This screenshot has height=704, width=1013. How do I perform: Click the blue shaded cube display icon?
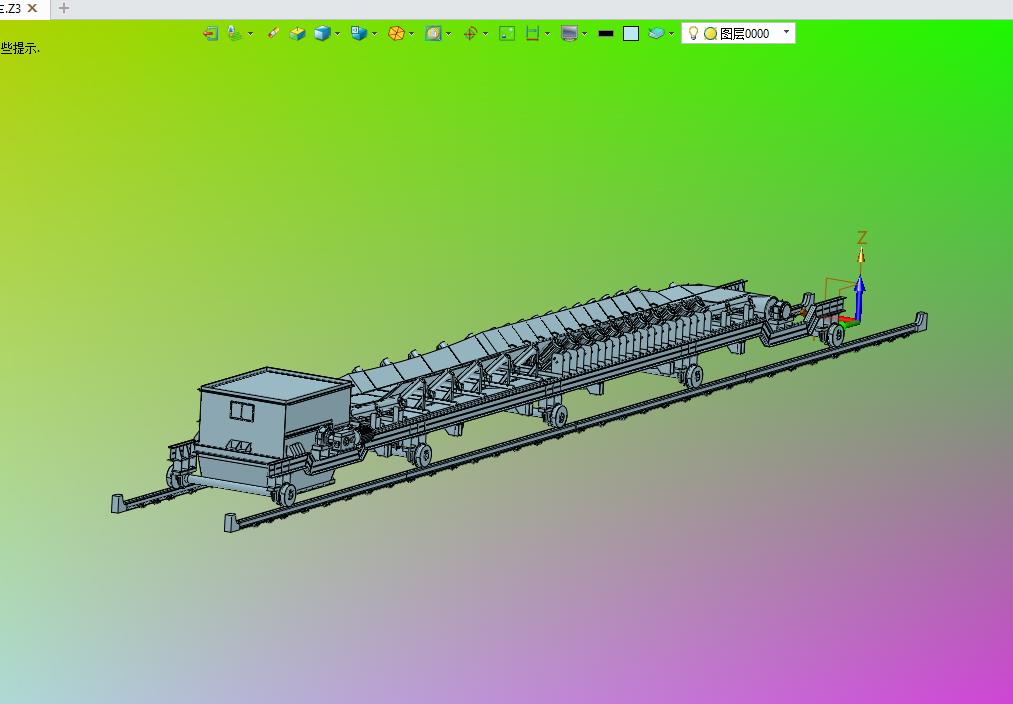(x=322, y=33)
